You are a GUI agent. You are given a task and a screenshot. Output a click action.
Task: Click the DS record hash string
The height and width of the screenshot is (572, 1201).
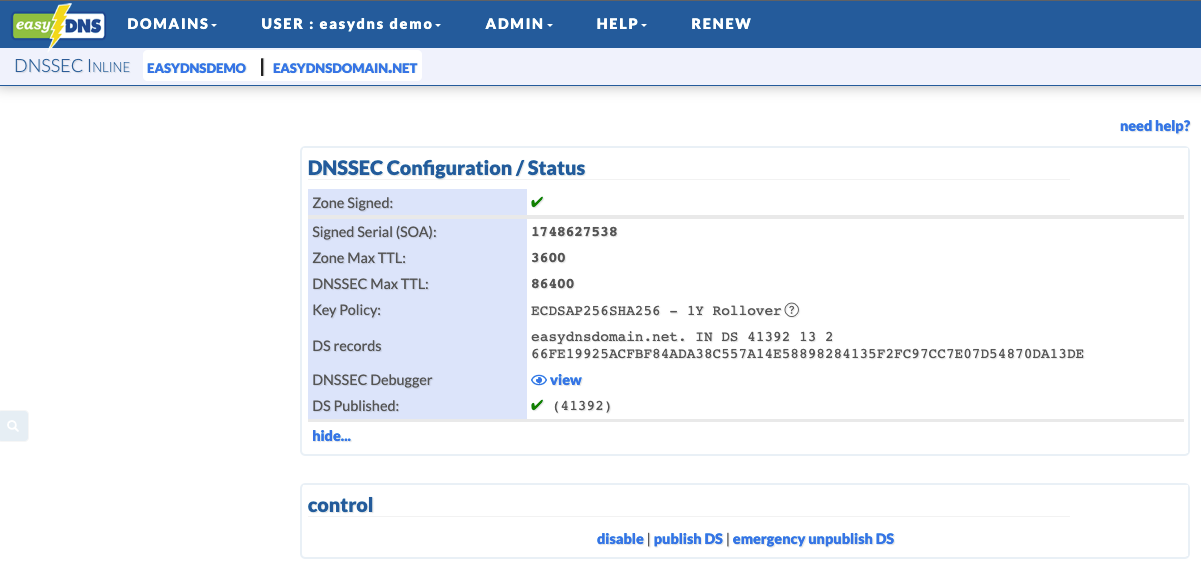[808, 354]
